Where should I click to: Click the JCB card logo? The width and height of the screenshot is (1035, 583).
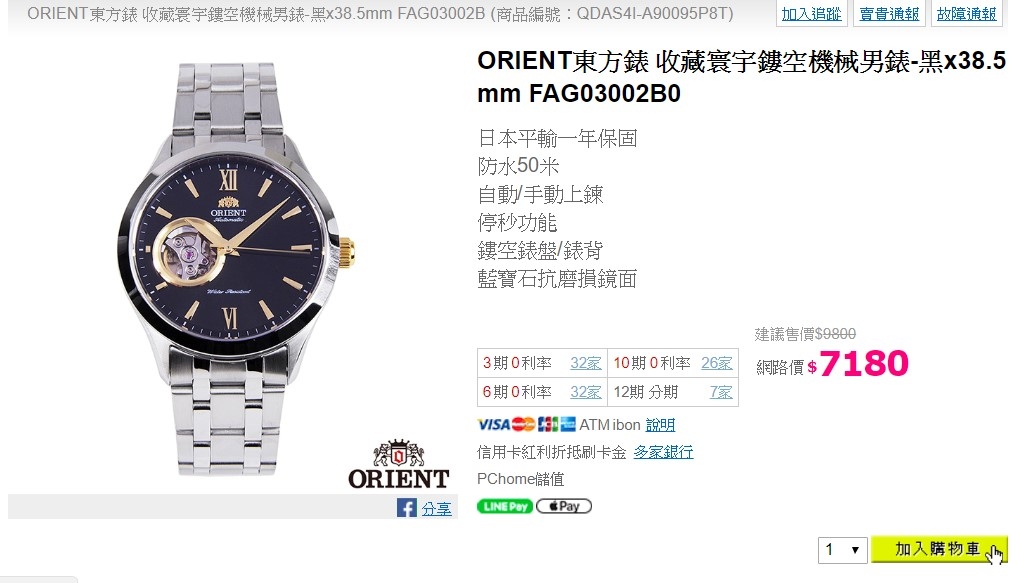click(x=548, y=425)
